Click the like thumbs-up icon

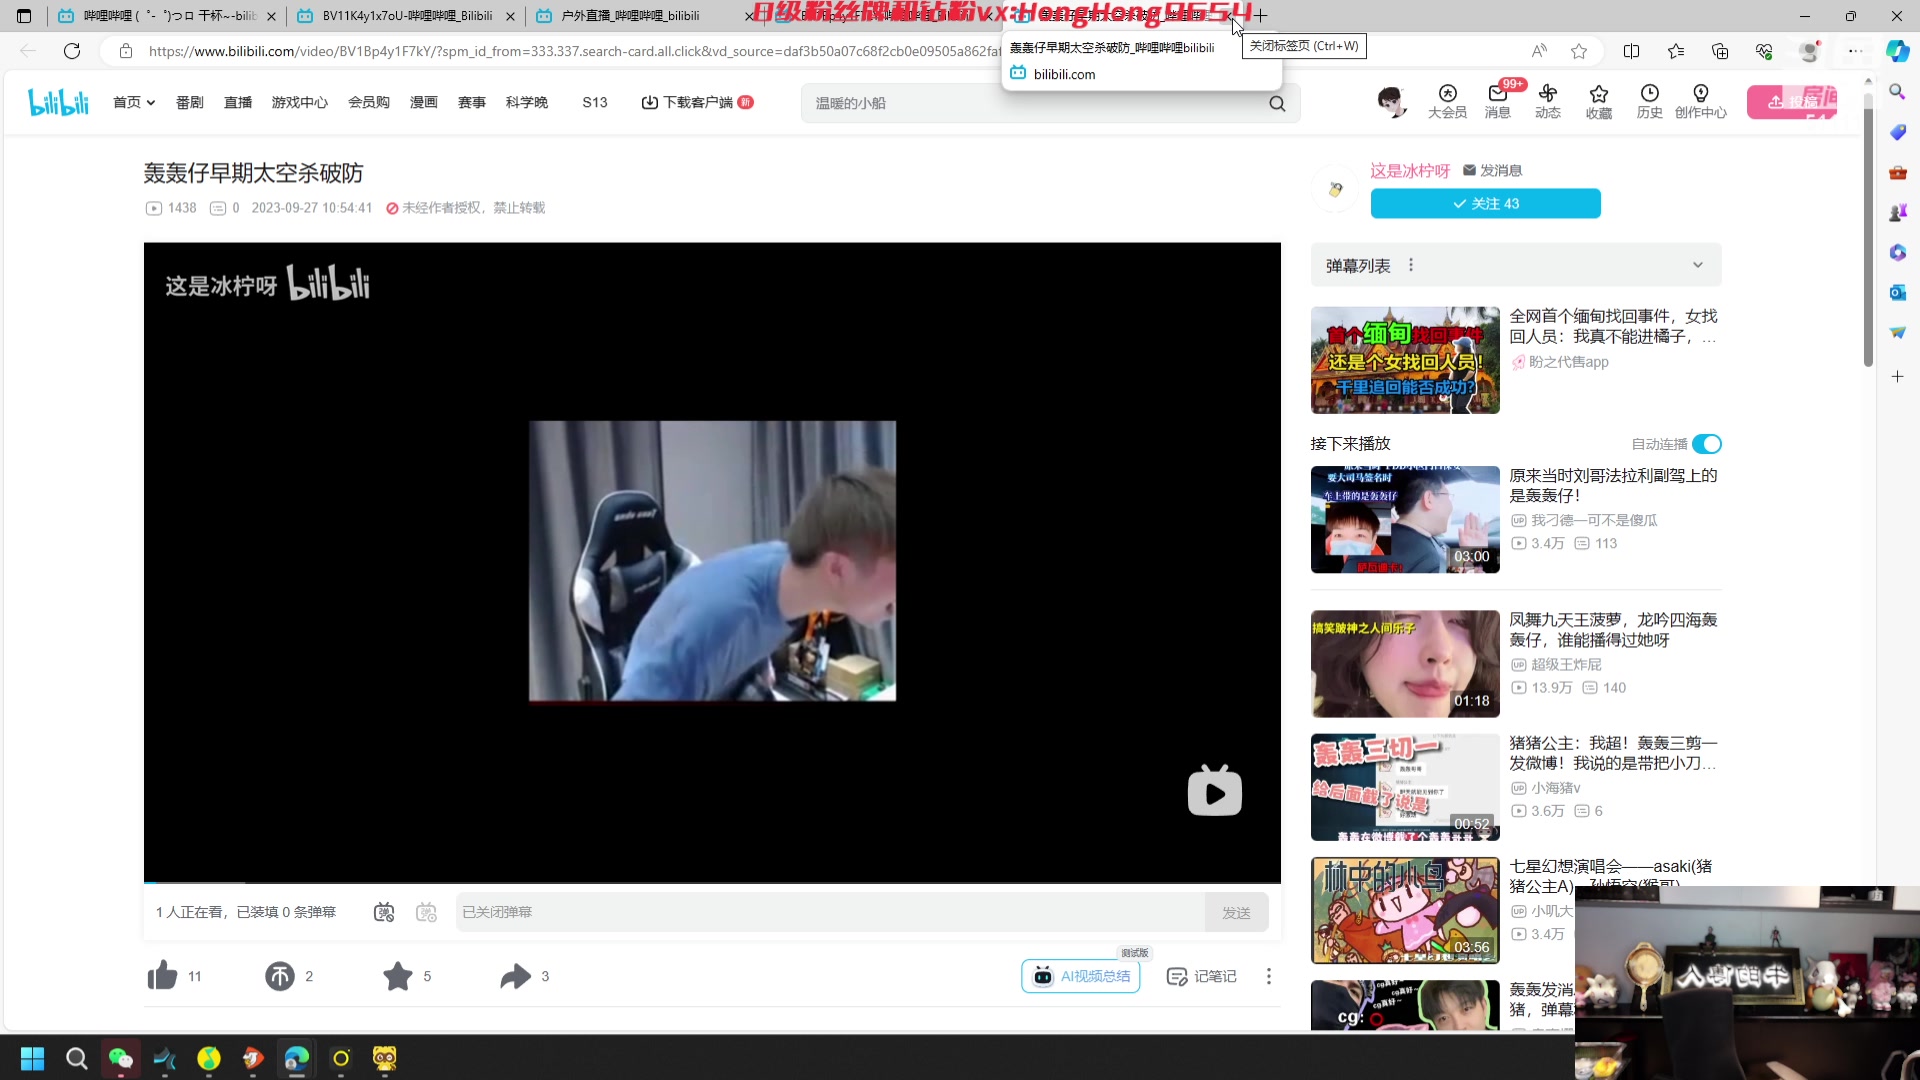(162, 976)
